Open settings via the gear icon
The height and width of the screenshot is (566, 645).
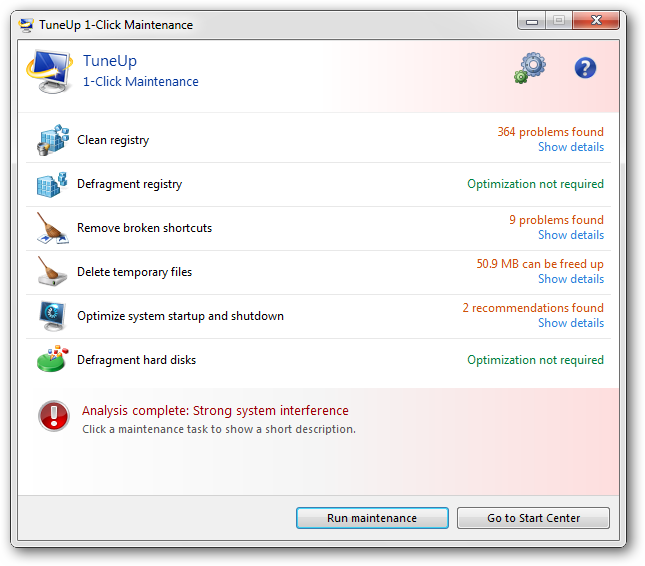pyautogui.click(x=530, y=68)
